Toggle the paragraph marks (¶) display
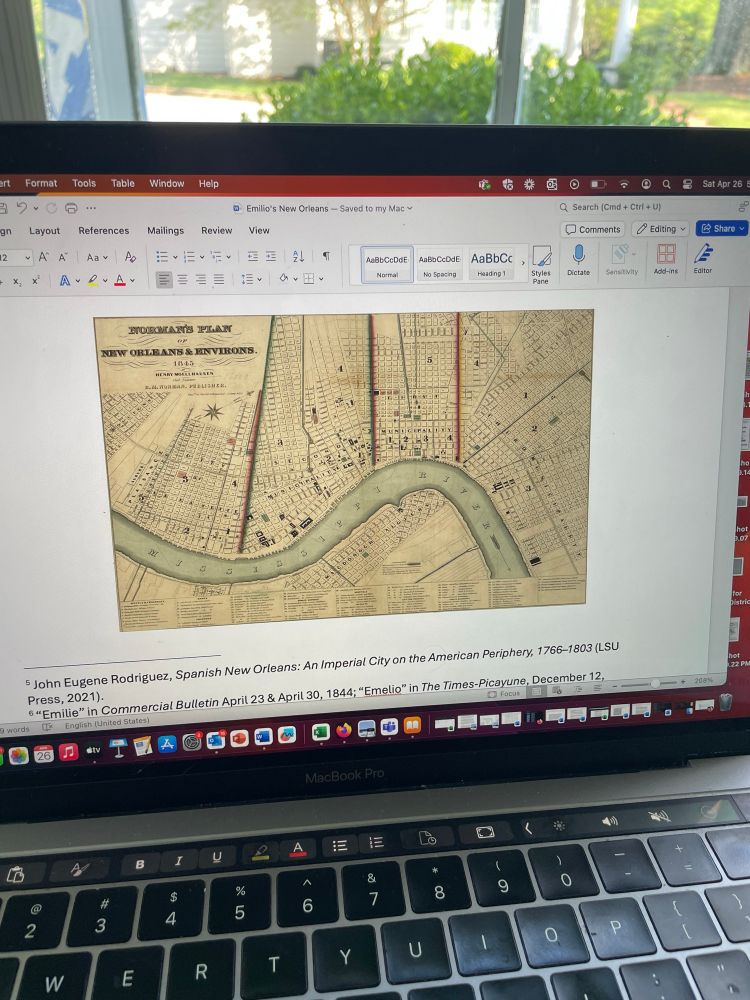Viewport: 750px width, 1000px height. [x=326, y=256]
